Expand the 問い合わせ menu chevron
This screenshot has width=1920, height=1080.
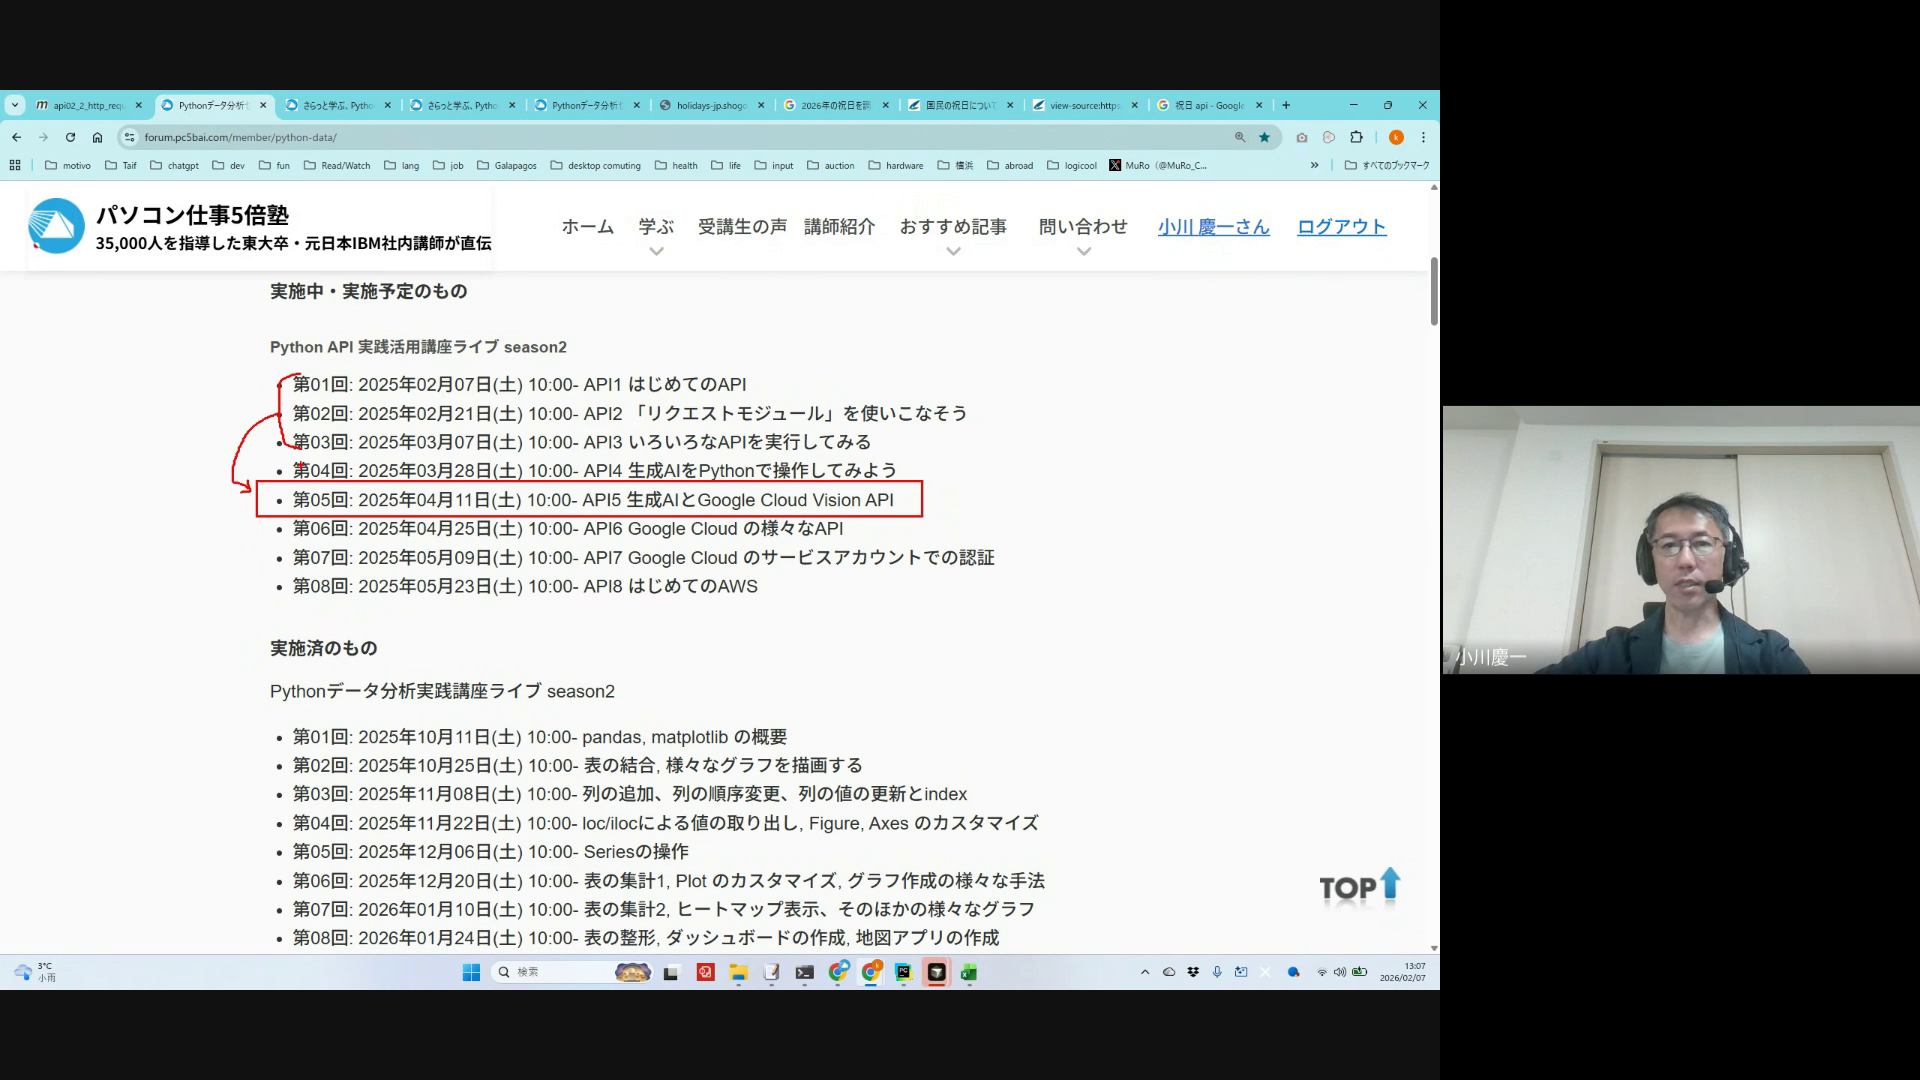[1083, 251]
